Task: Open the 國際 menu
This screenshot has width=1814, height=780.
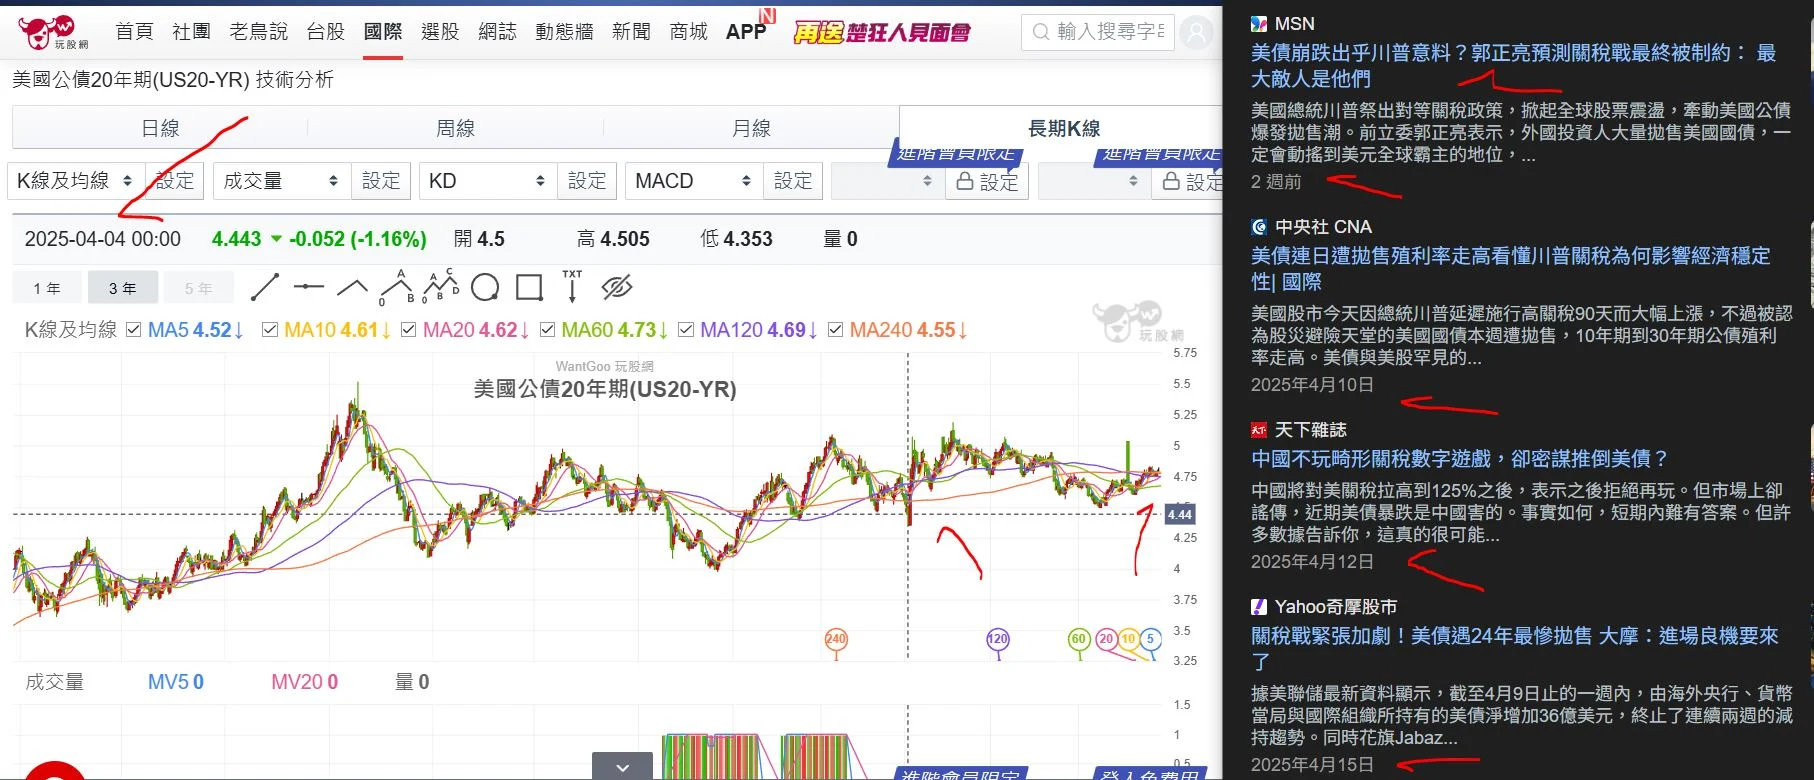Action: pyautogui.click(x=383, y=32)
